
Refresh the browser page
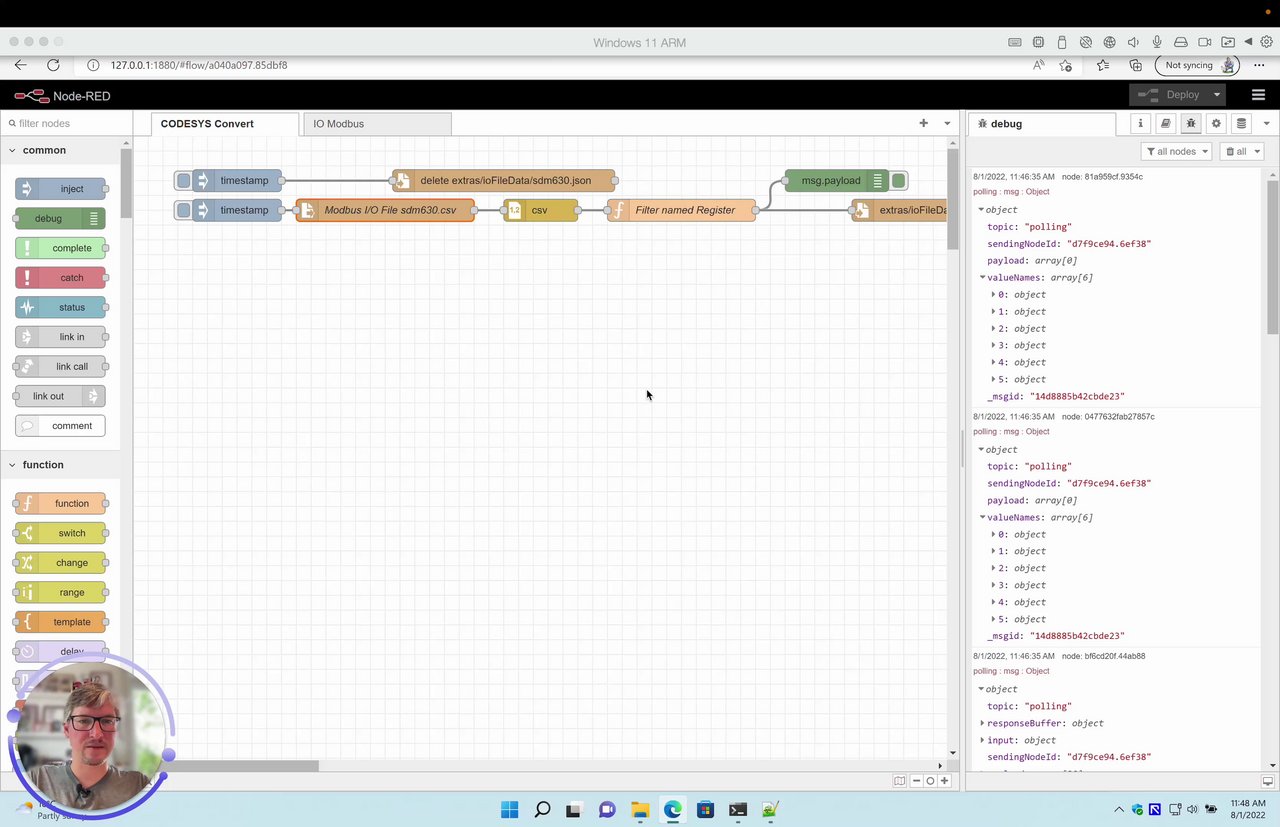click(53, 65)
